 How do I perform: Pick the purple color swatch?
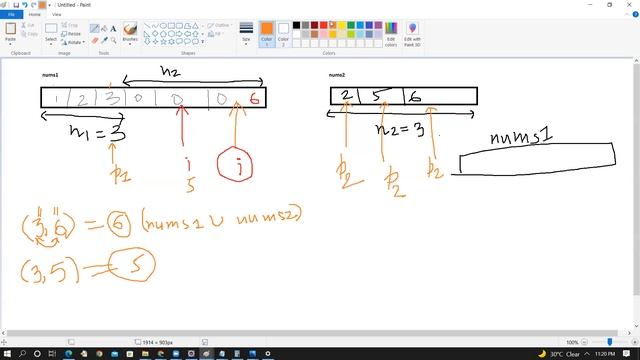[378, 25]
